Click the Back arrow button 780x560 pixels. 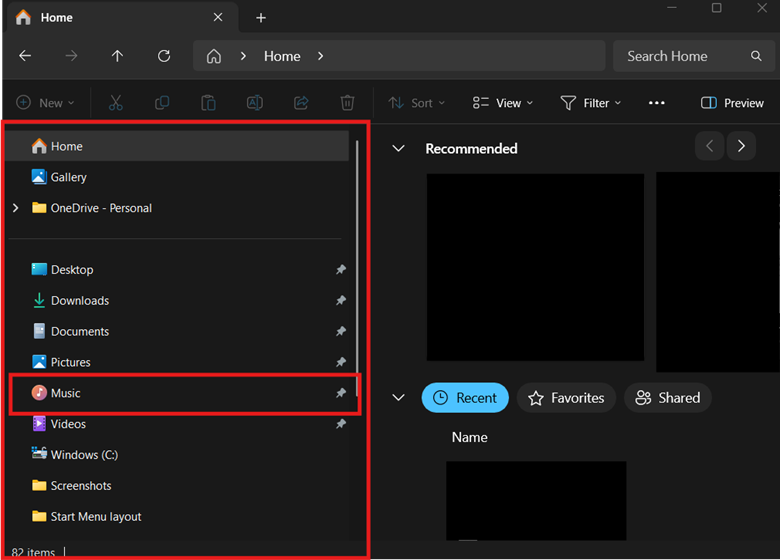click(x=26, y=56)
